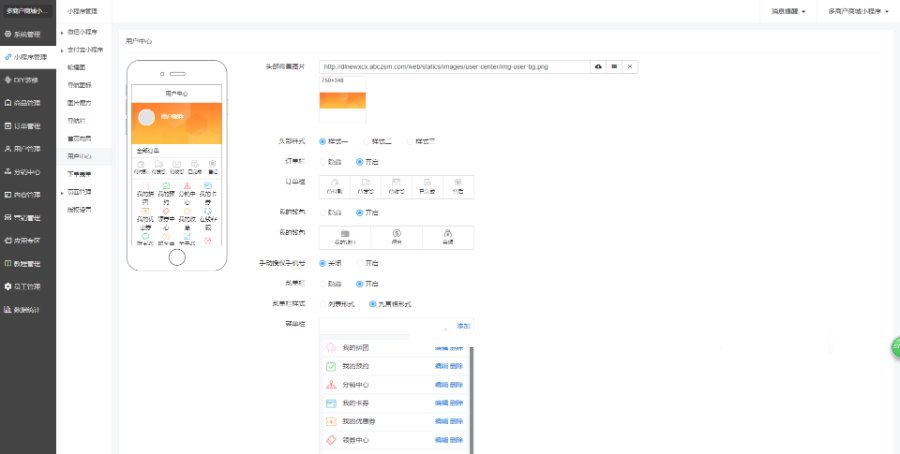Clear the header background image with X

tap(630, 66)
